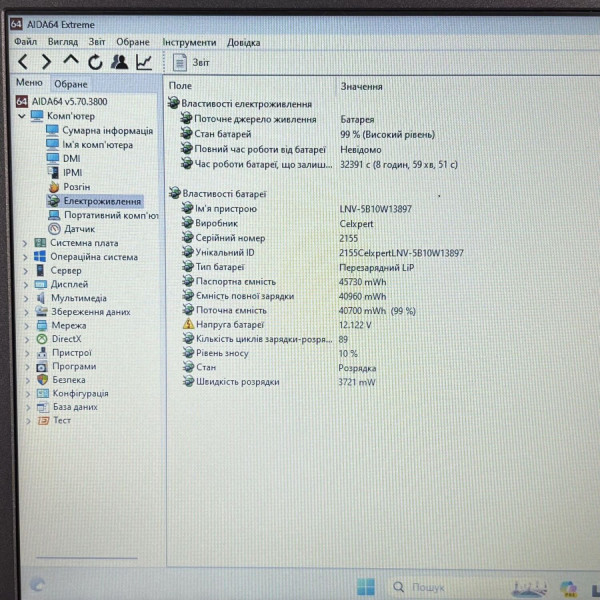The width and height of the screenshot is (600, 600).
Task: Go forward with the right arrow toolbar icon
Action: pyautogui.click(x=46, y=62)
